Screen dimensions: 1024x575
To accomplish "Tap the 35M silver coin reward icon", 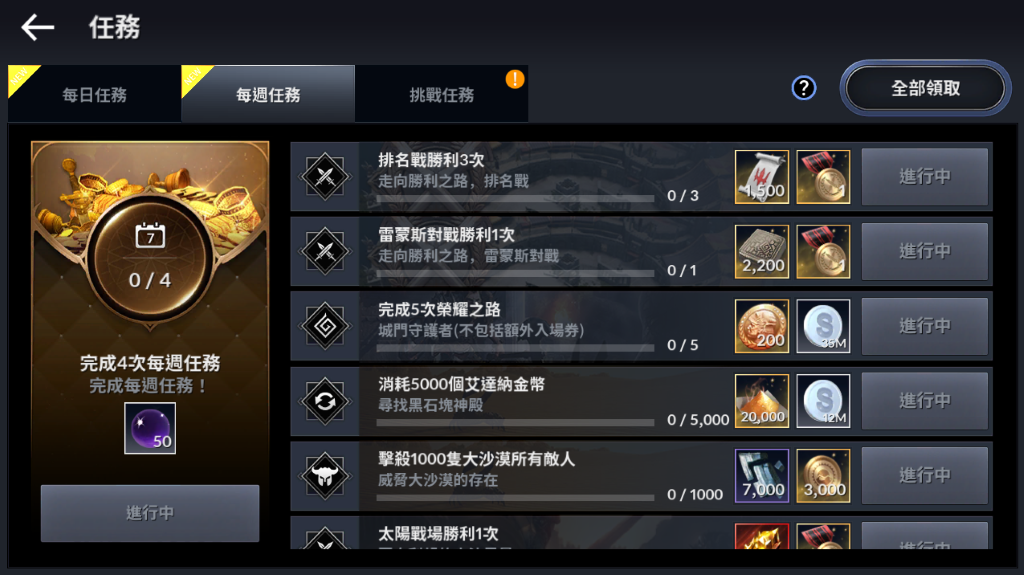I will pyautogui.click(x=824, y=326).
